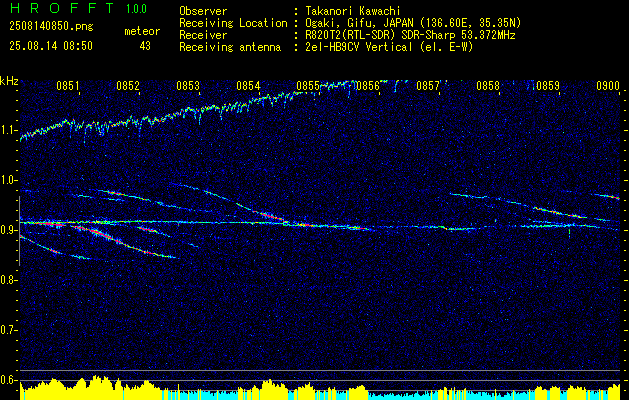Viewport: 629px width, 400px height.
Task: Click the 0857 time axis label
Action: click(x=428, y=86)
